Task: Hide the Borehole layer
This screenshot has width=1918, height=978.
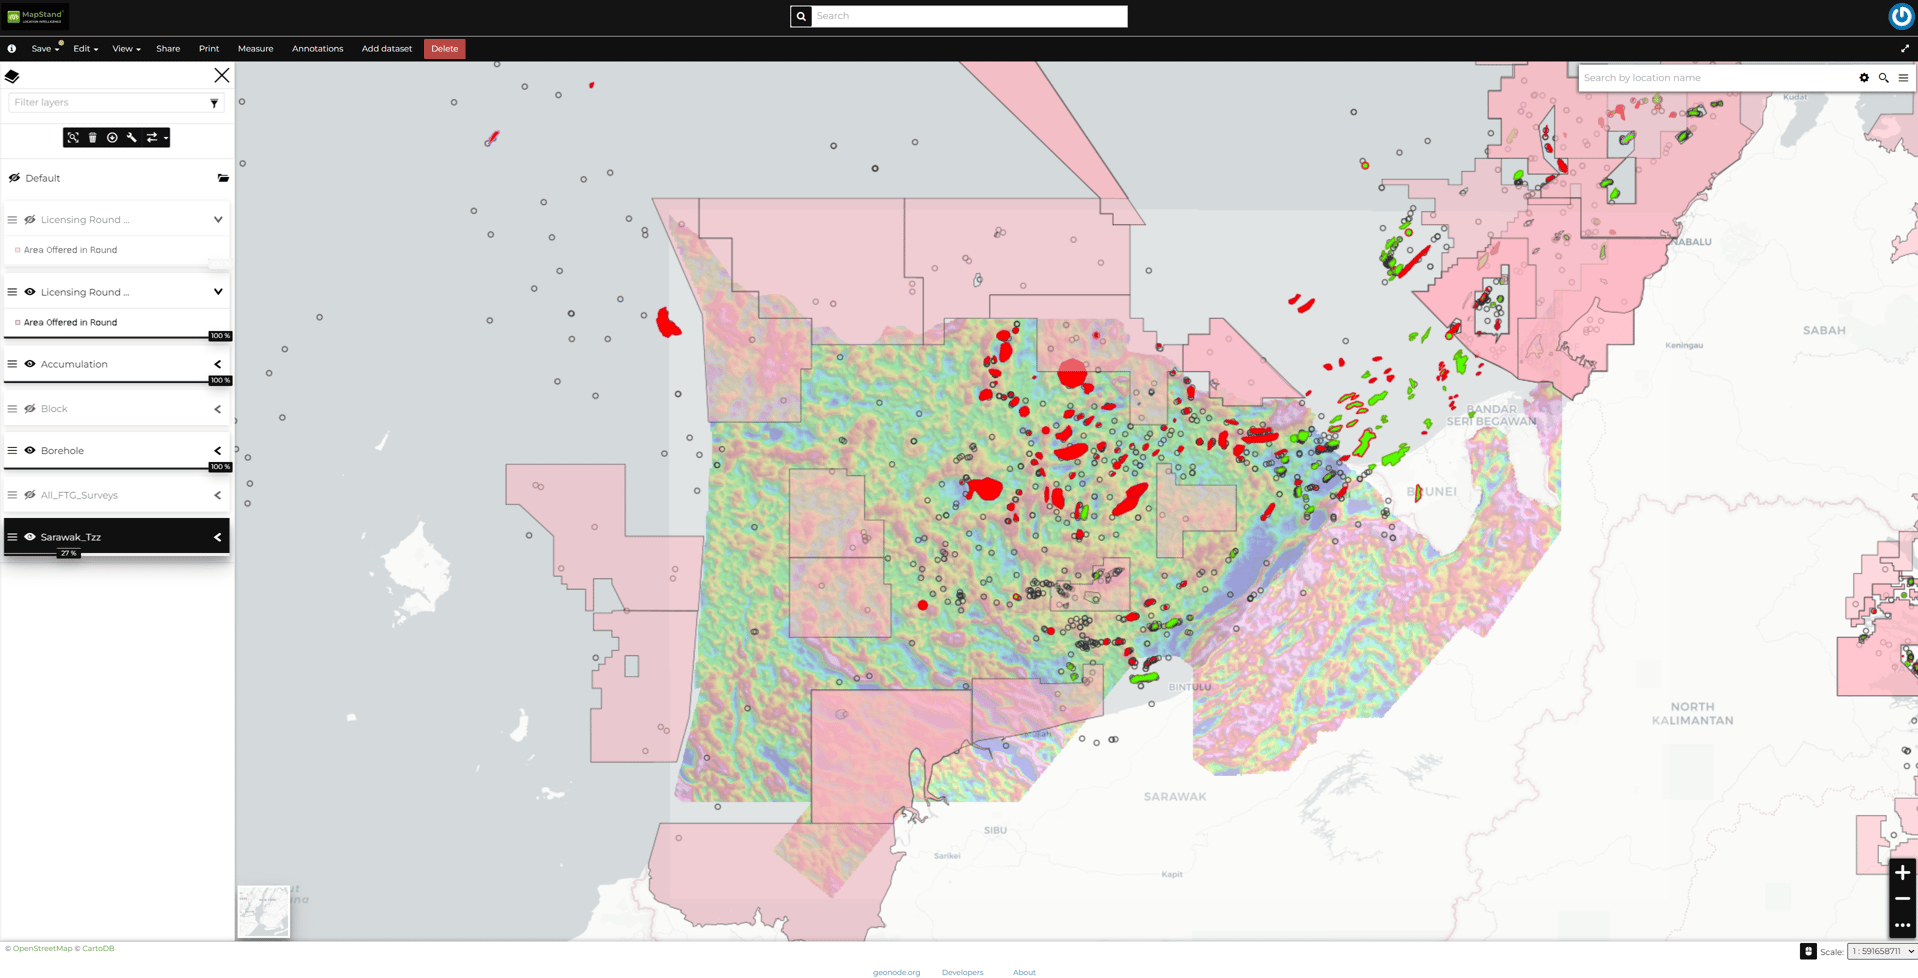Action: (30, 451)
